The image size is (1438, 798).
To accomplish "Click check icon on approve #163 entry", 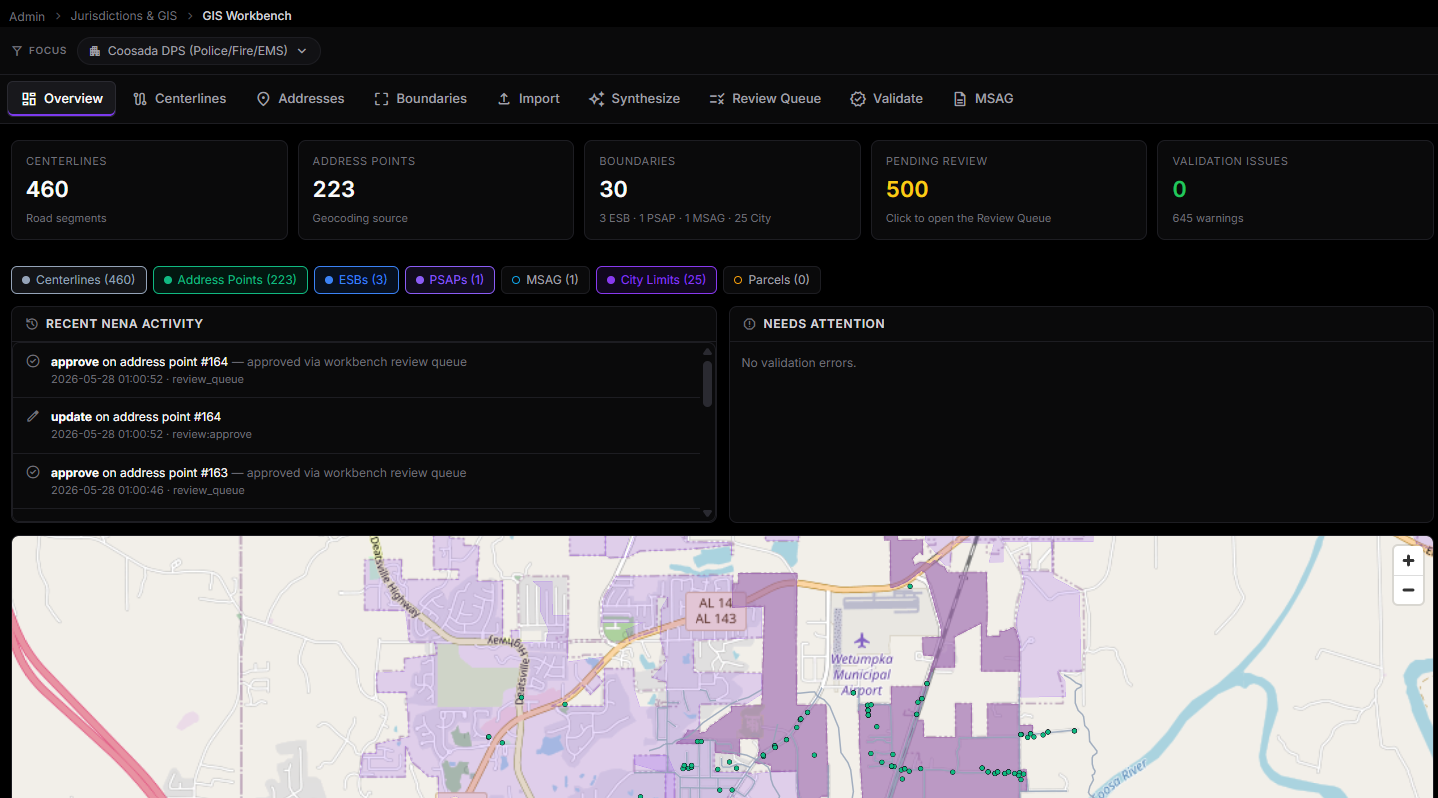I will (x=33, y=472).
